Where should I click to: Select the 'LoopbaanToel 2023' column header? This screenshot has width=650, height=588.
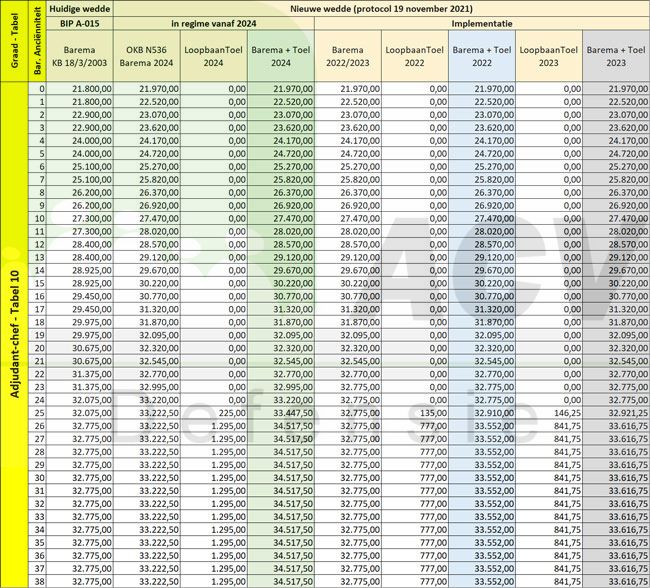[549, 56]
